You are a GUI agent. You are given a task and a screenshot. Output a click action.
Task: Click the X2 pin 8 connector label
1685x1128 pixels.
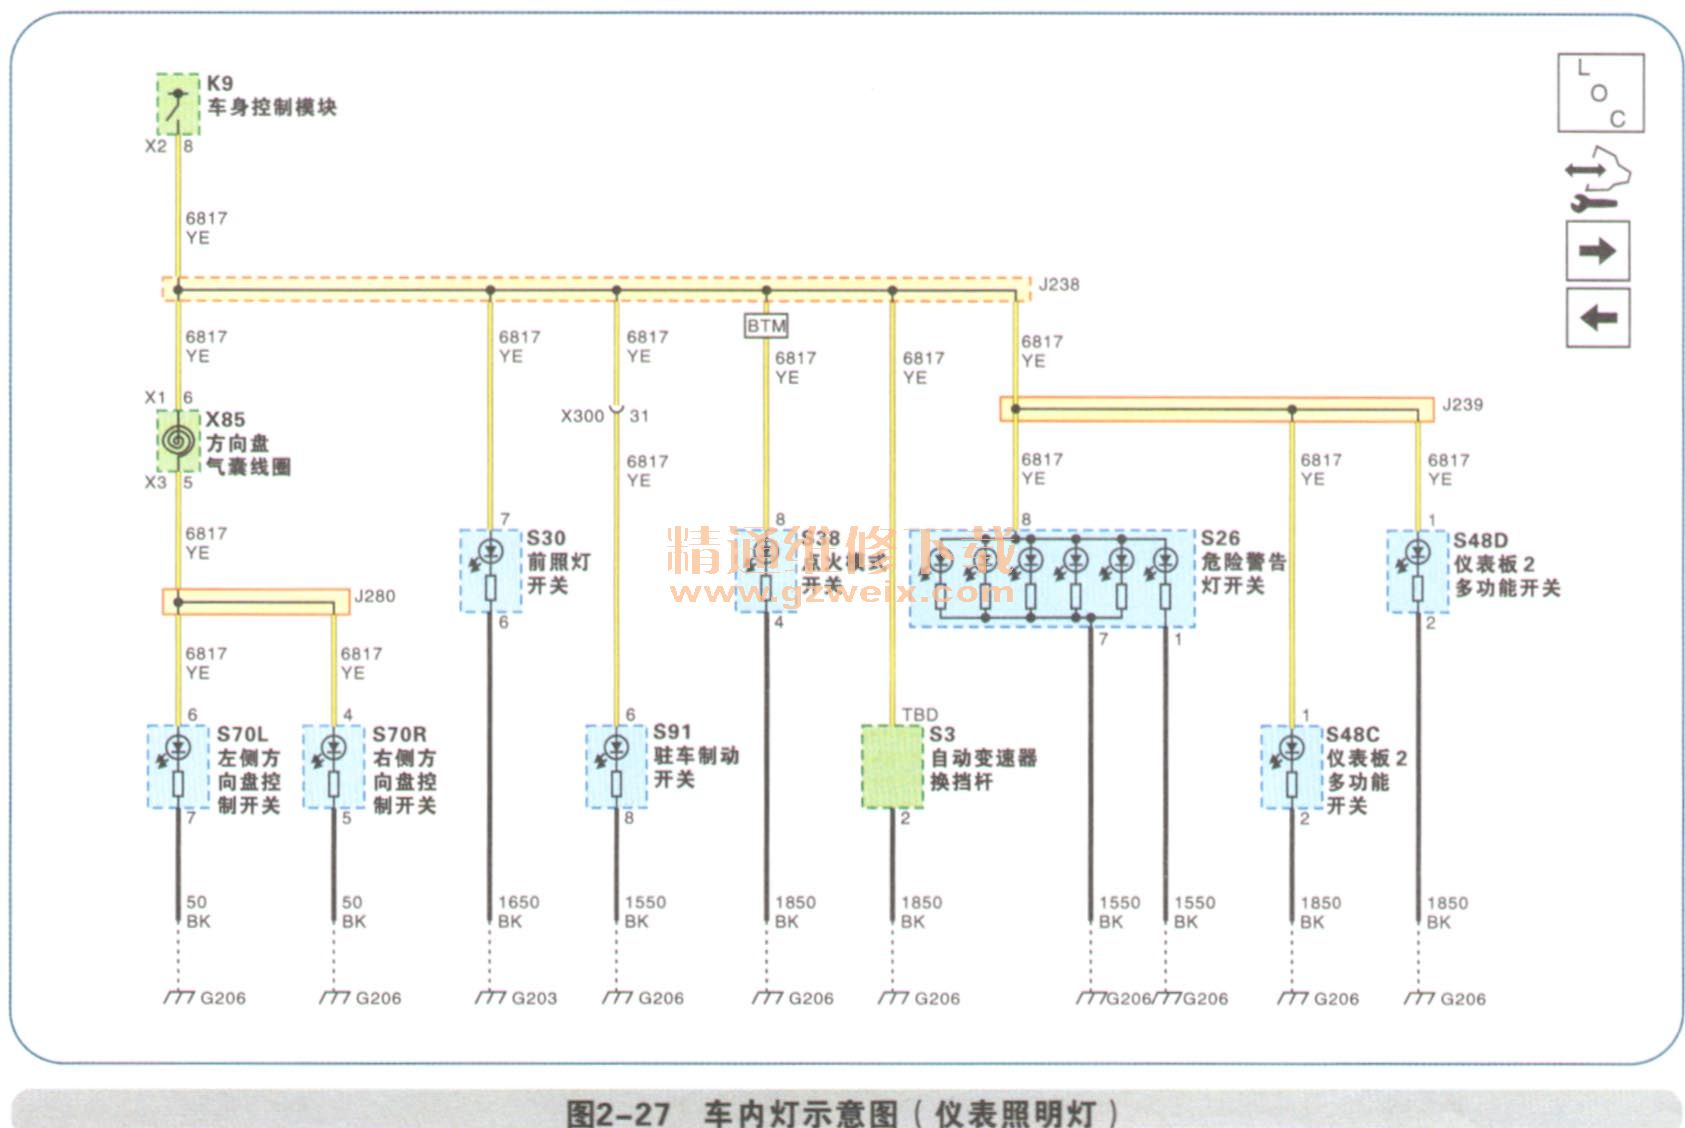[x=170, y=146]
